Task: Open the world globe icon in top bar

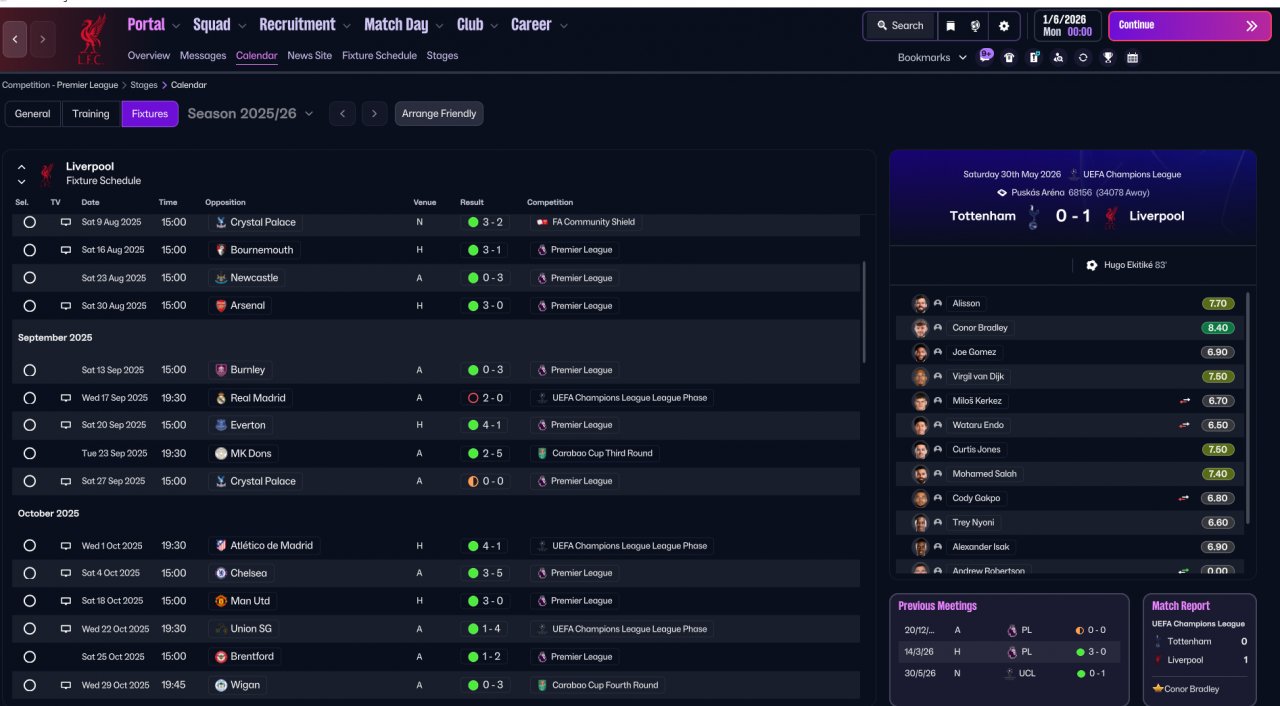Action: click(975, 26)
